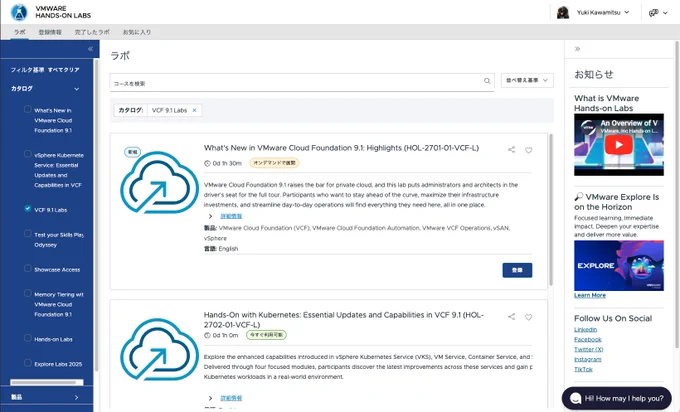Open the chat assistant bubble

[x=616, y=398]
